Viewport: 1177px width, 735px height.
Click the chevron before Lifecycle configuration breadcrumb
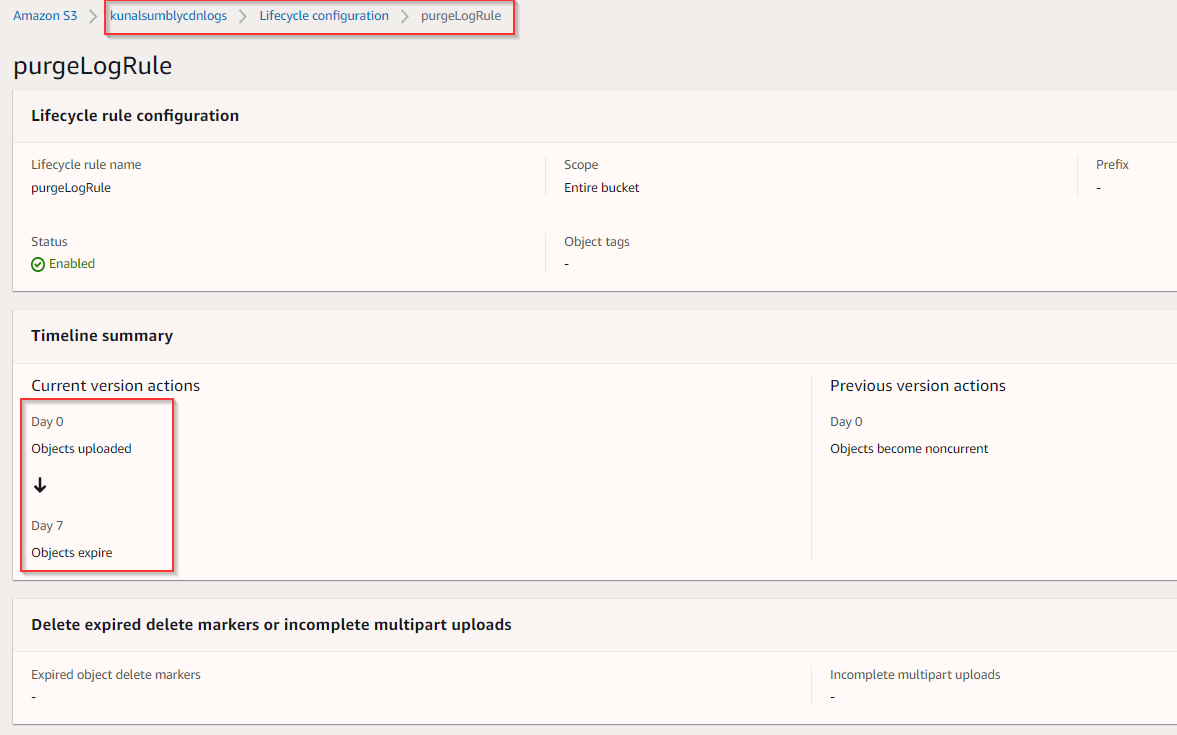242,15
